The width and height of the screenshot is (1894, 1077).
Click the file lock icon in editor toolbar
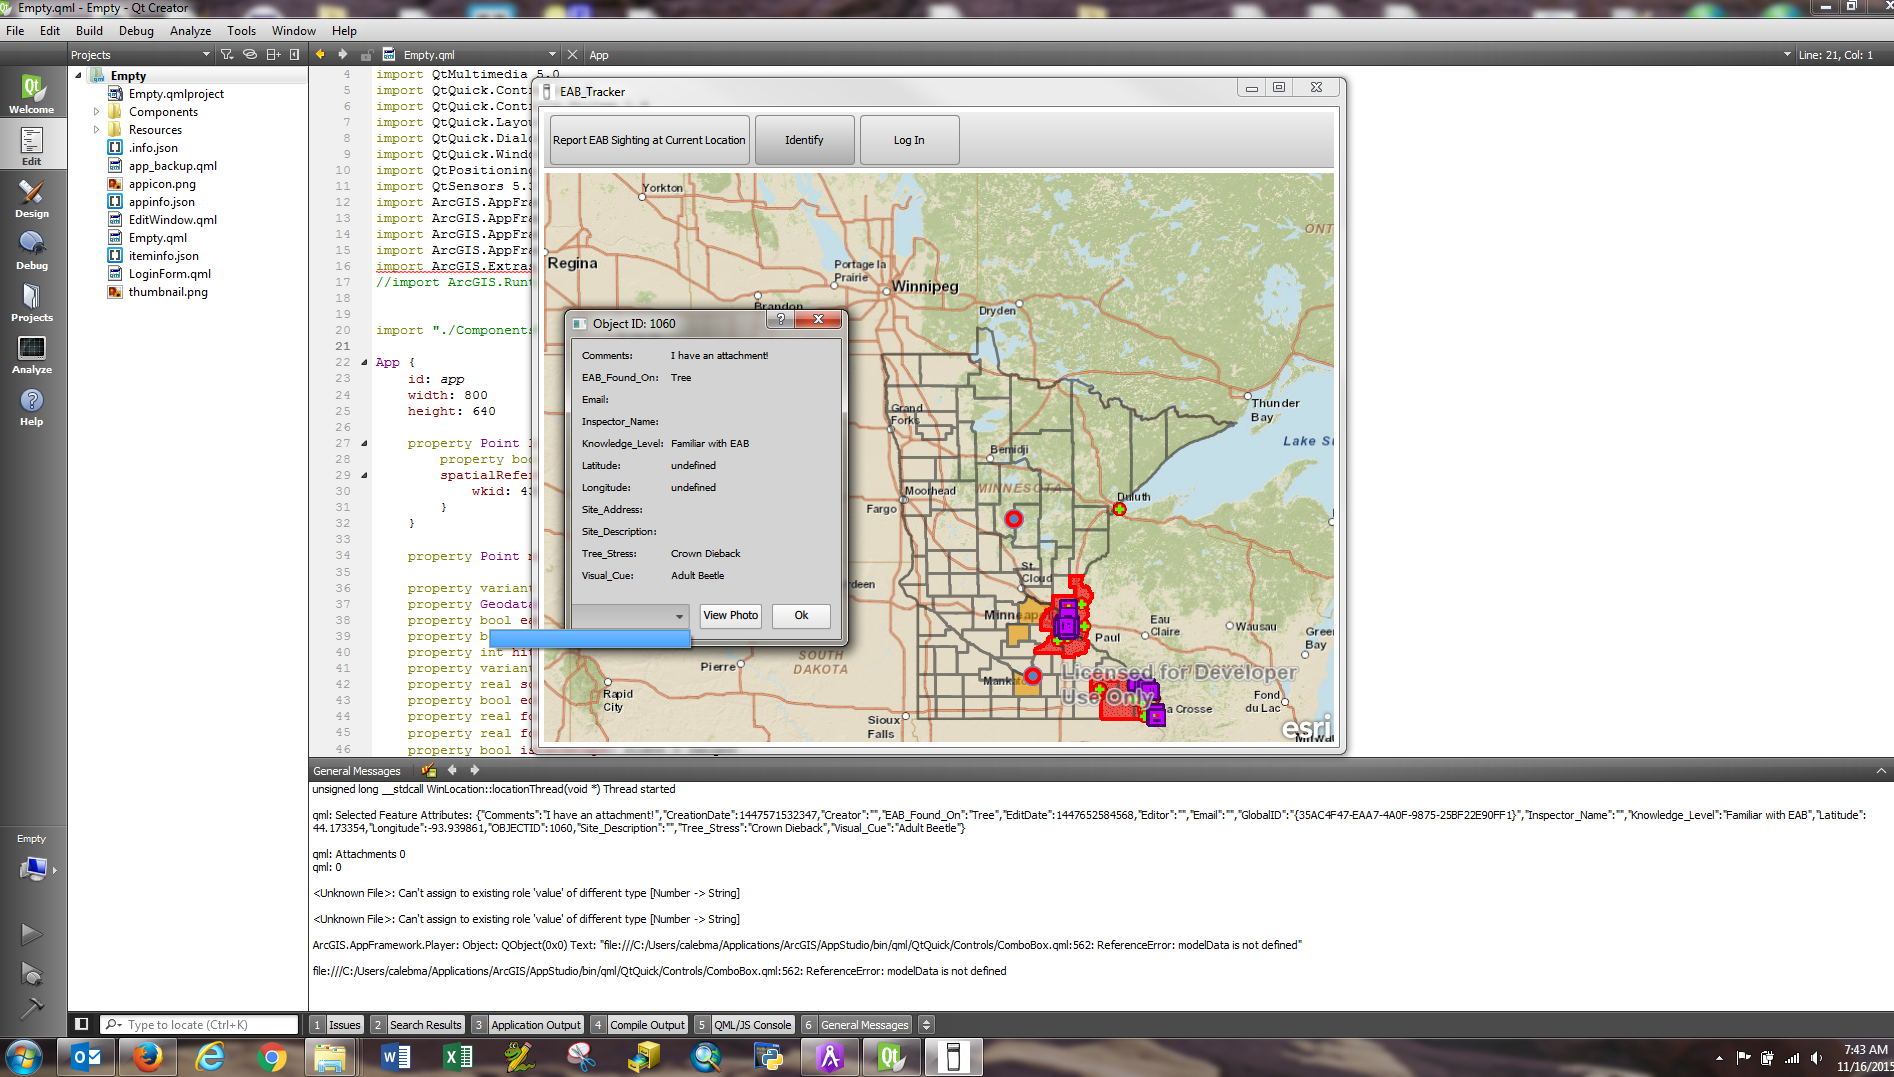[366, 55]
